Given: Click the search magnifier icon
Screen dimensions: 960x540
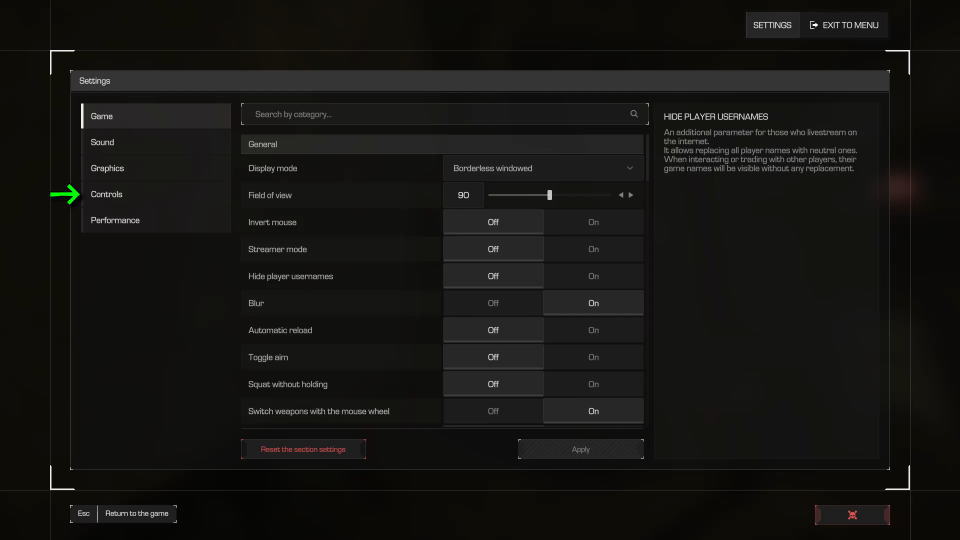Looking at the screenshot, I should [634, 114].
